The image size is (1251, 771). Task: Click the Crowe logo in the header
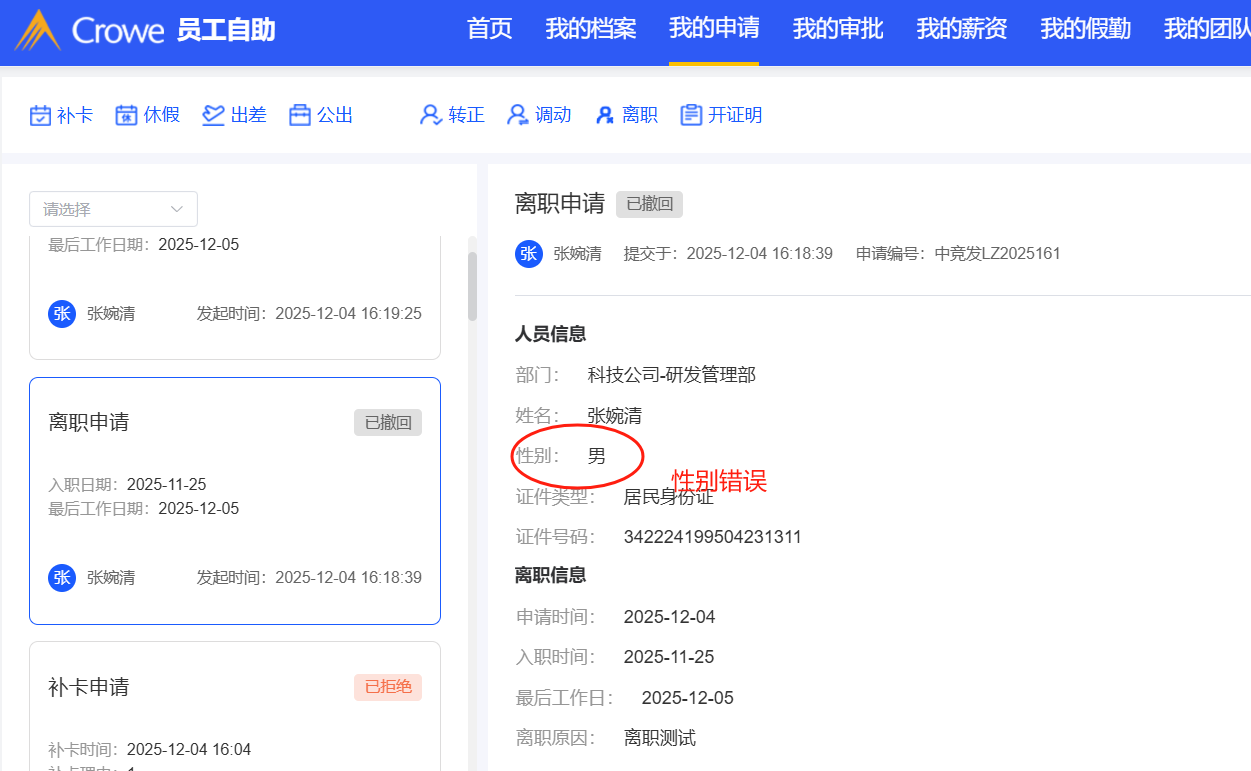tap(90, 30)
